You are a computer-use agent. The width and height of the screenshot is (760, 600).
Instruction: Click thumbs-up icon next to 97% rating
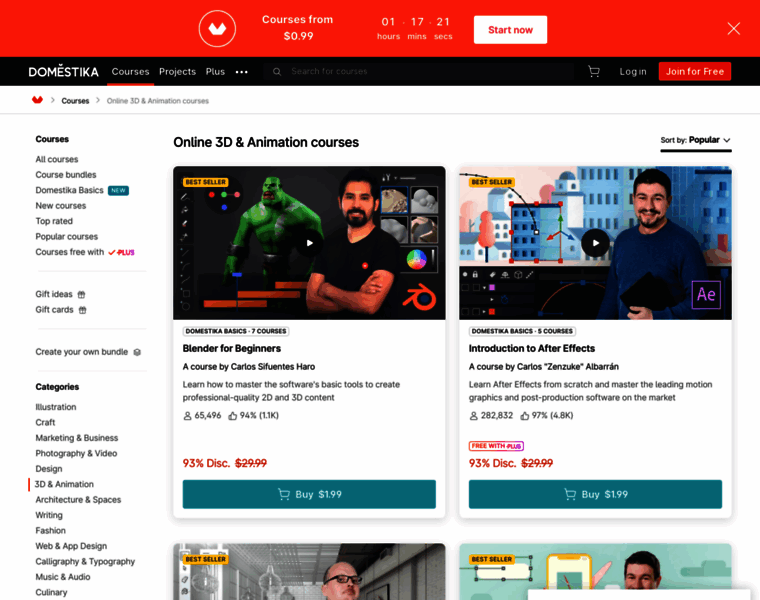click(524, 416)
